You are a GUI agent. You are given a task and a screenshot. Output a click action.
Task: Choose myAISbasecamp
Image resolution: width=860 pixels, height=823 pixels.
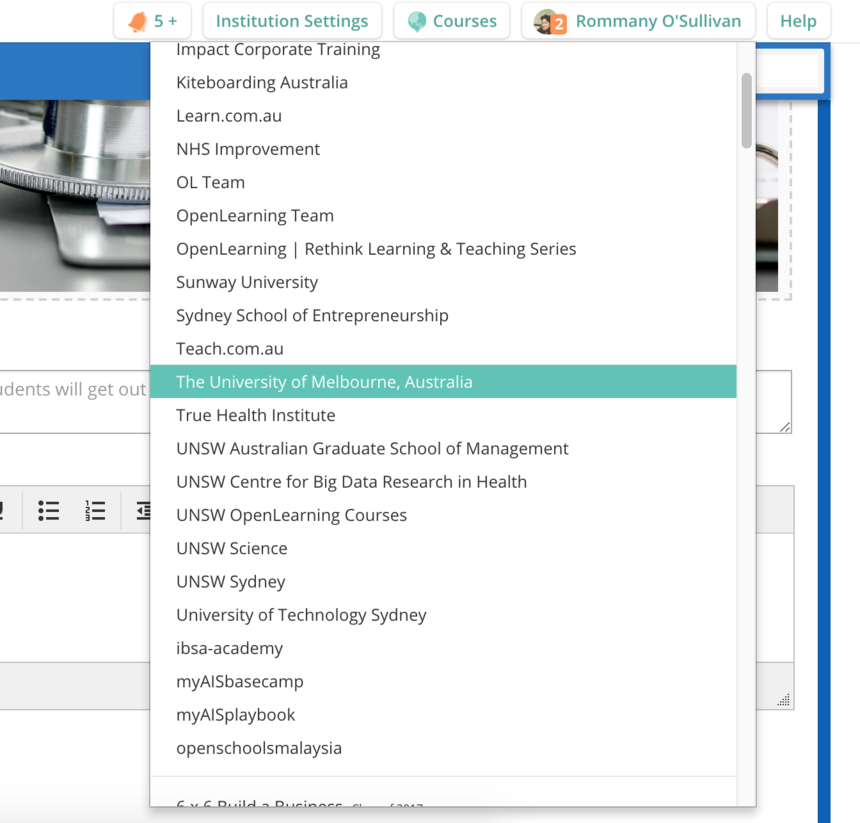pyautogui.click(x=443, y=682)
